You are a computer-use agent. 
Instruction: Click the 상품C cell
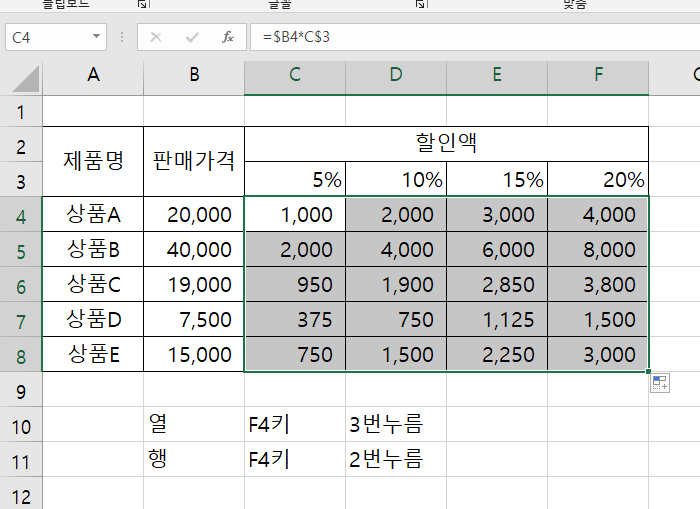pos(93,284)
